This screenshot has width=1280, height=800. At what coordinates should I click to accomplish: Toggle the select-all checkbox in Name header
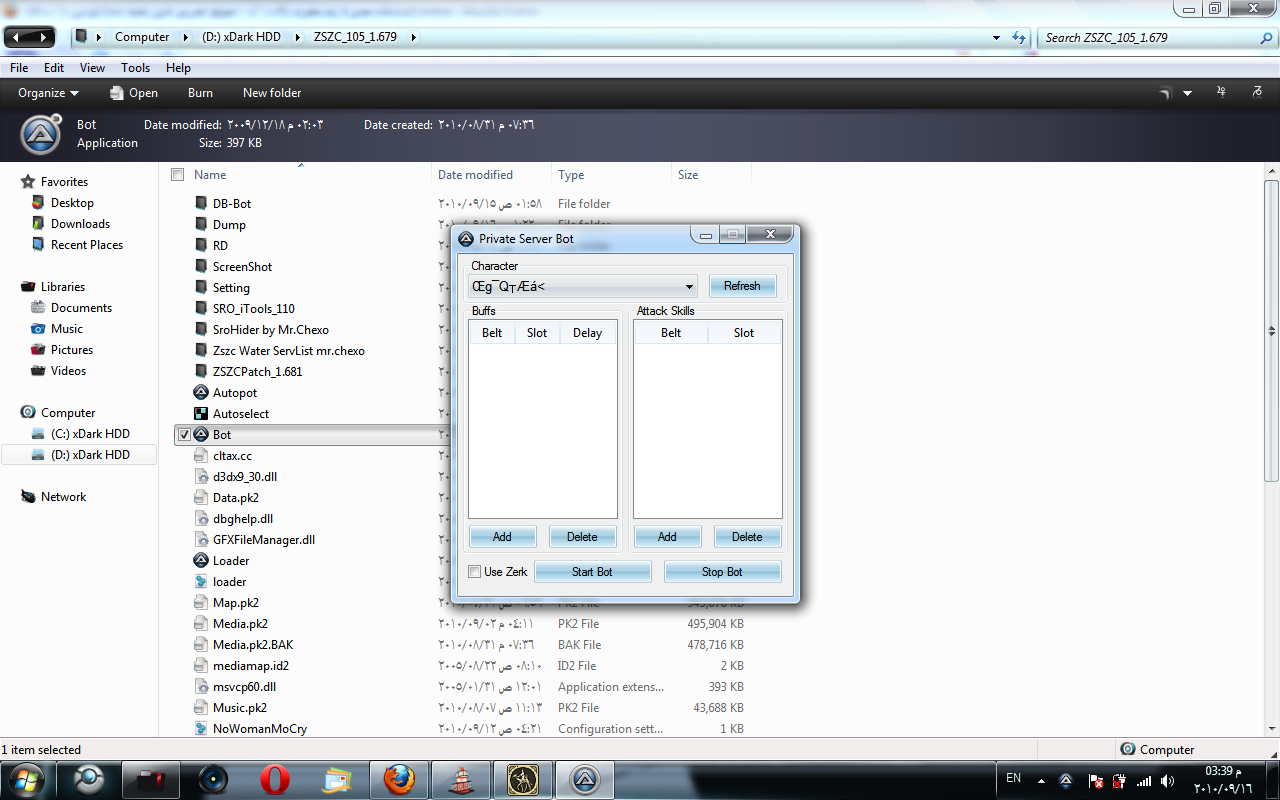click(178, 175)
